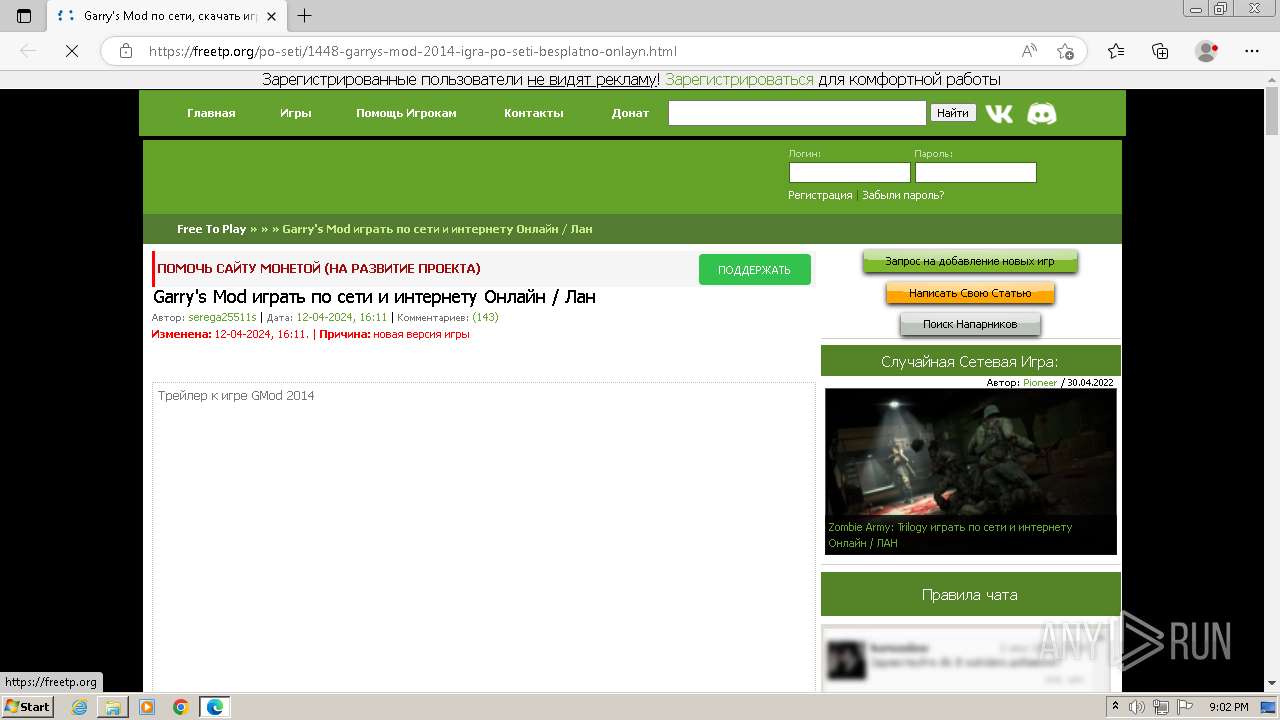Open the Контакты menu item
The height and width of the screenshot is (720, 1280).
534,113
